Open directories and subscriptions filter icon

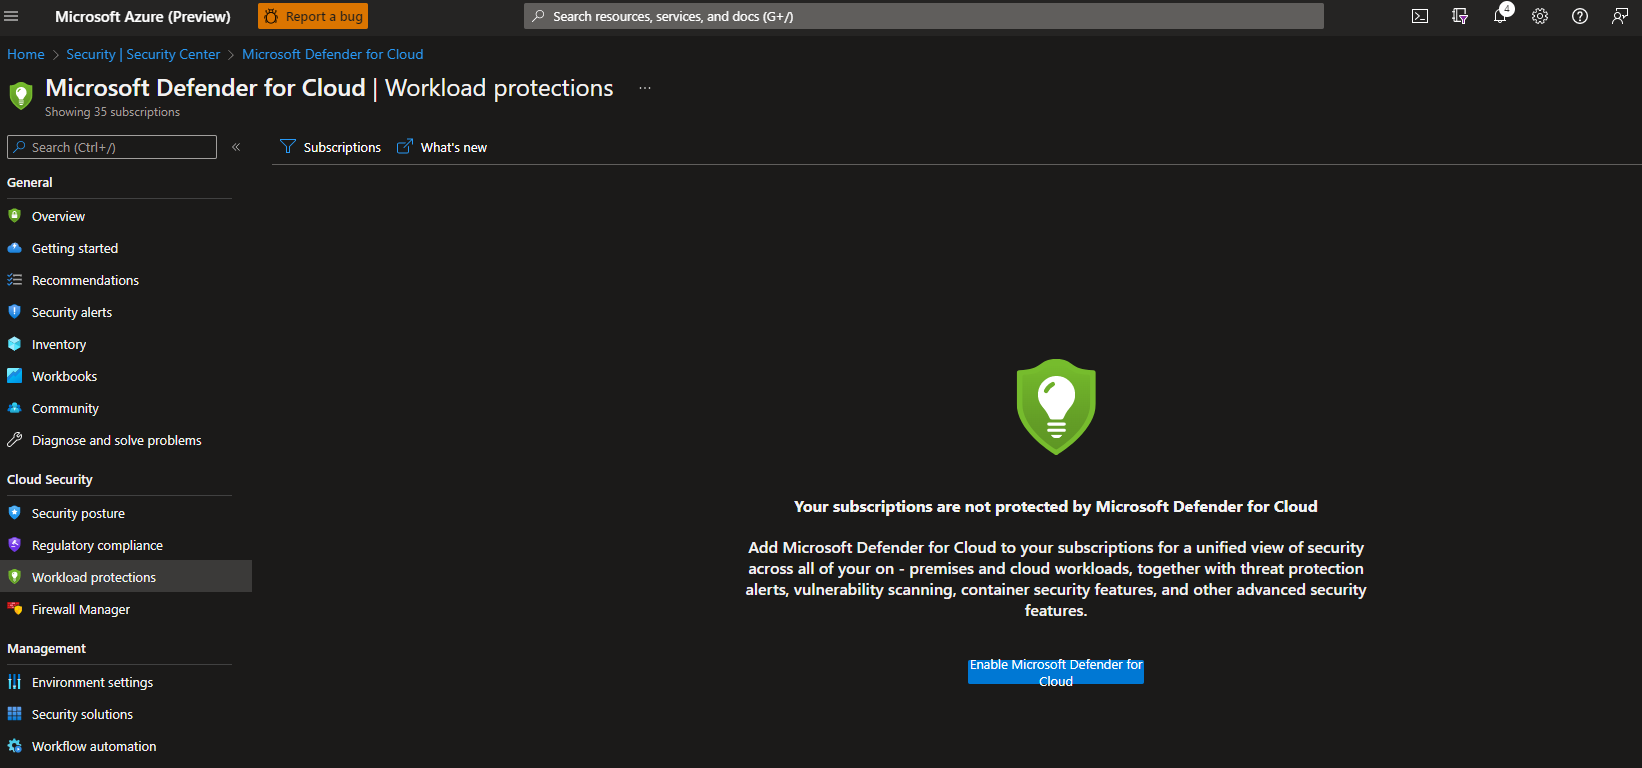pyautogui.click(x=1460, y=16)
